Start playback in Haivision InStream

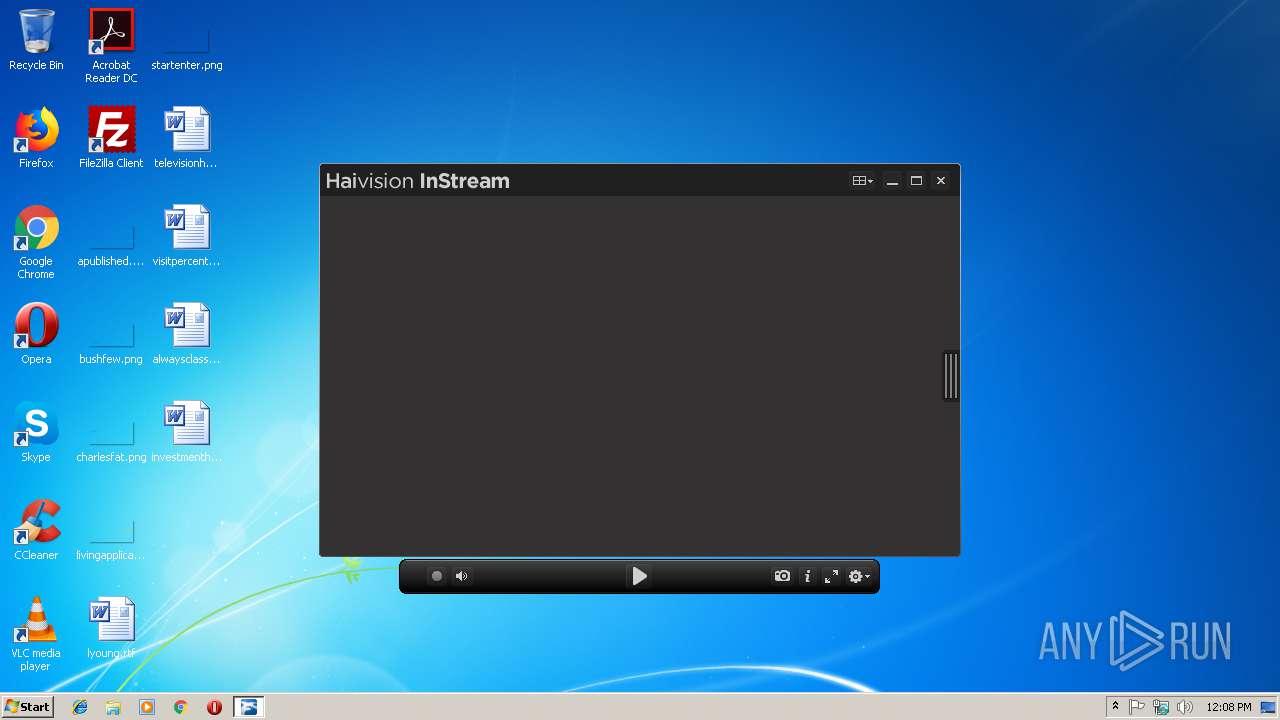point(639,576)
